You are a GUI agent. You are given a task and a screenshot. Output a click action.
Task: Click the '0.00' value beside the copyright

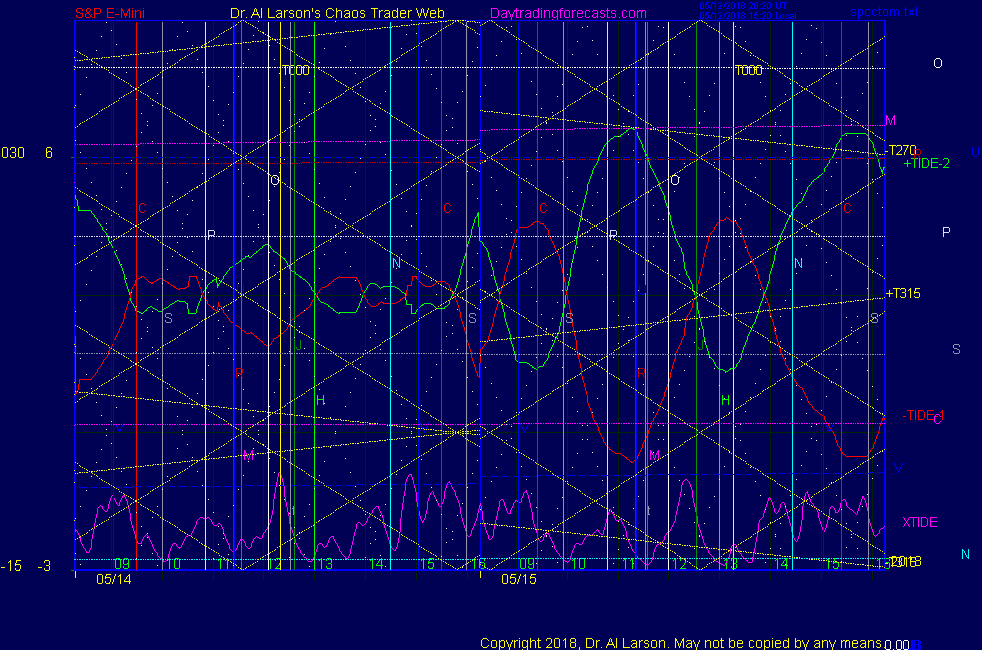point(897,644)
